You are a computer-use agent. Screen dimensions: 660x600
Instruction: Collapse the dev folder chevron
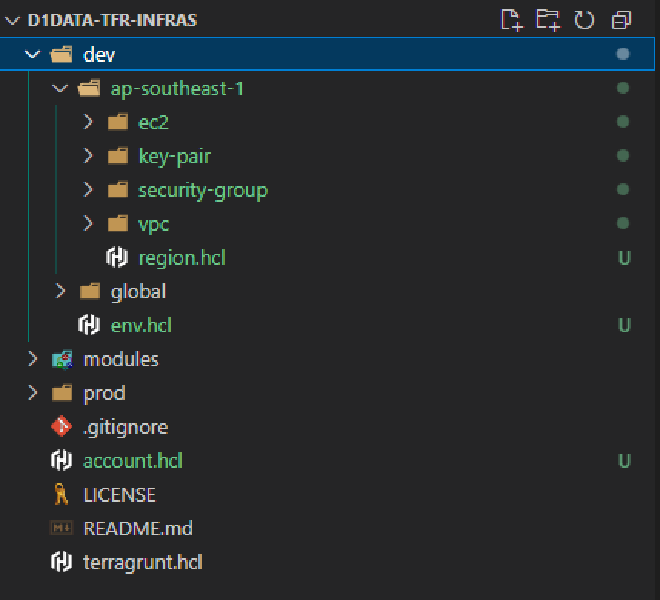32,54
